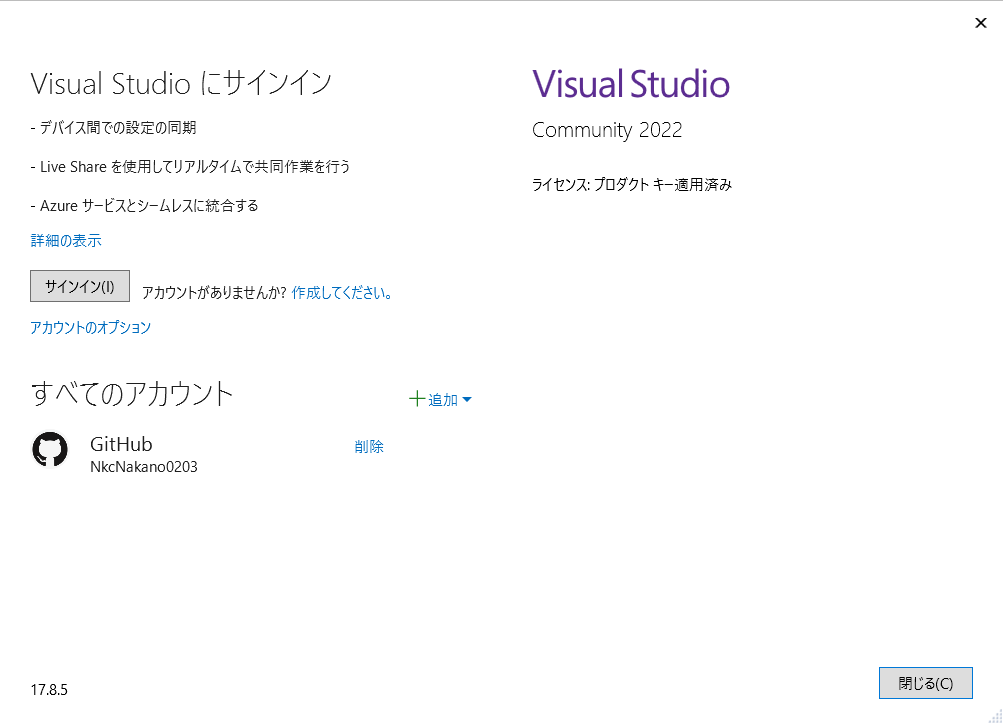
Task: Select the NkcNakano0203 account name text
Action: click(x=144, y=467)
